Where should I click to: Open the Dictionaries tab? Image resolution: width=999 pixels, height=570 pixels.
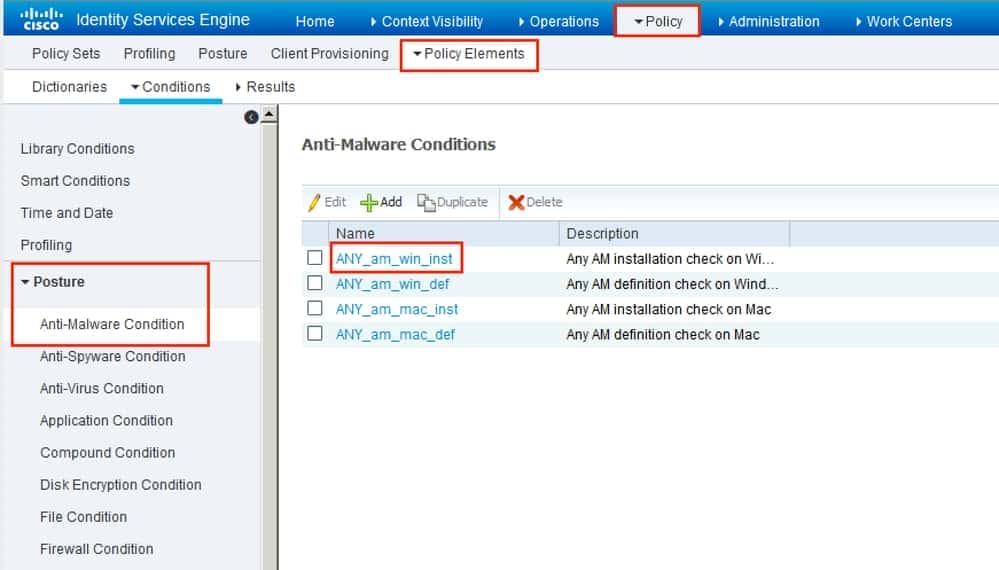click(x=69, y=87)
